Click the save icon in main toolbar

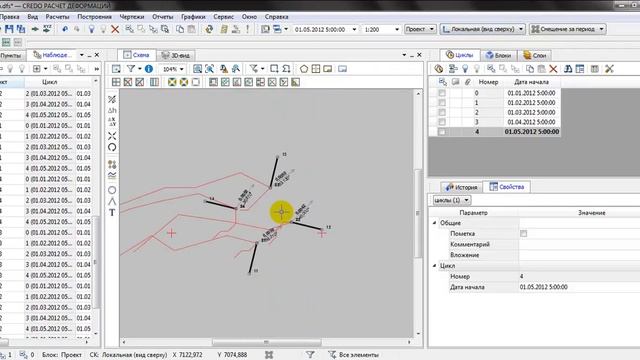[x=9, y=29]
